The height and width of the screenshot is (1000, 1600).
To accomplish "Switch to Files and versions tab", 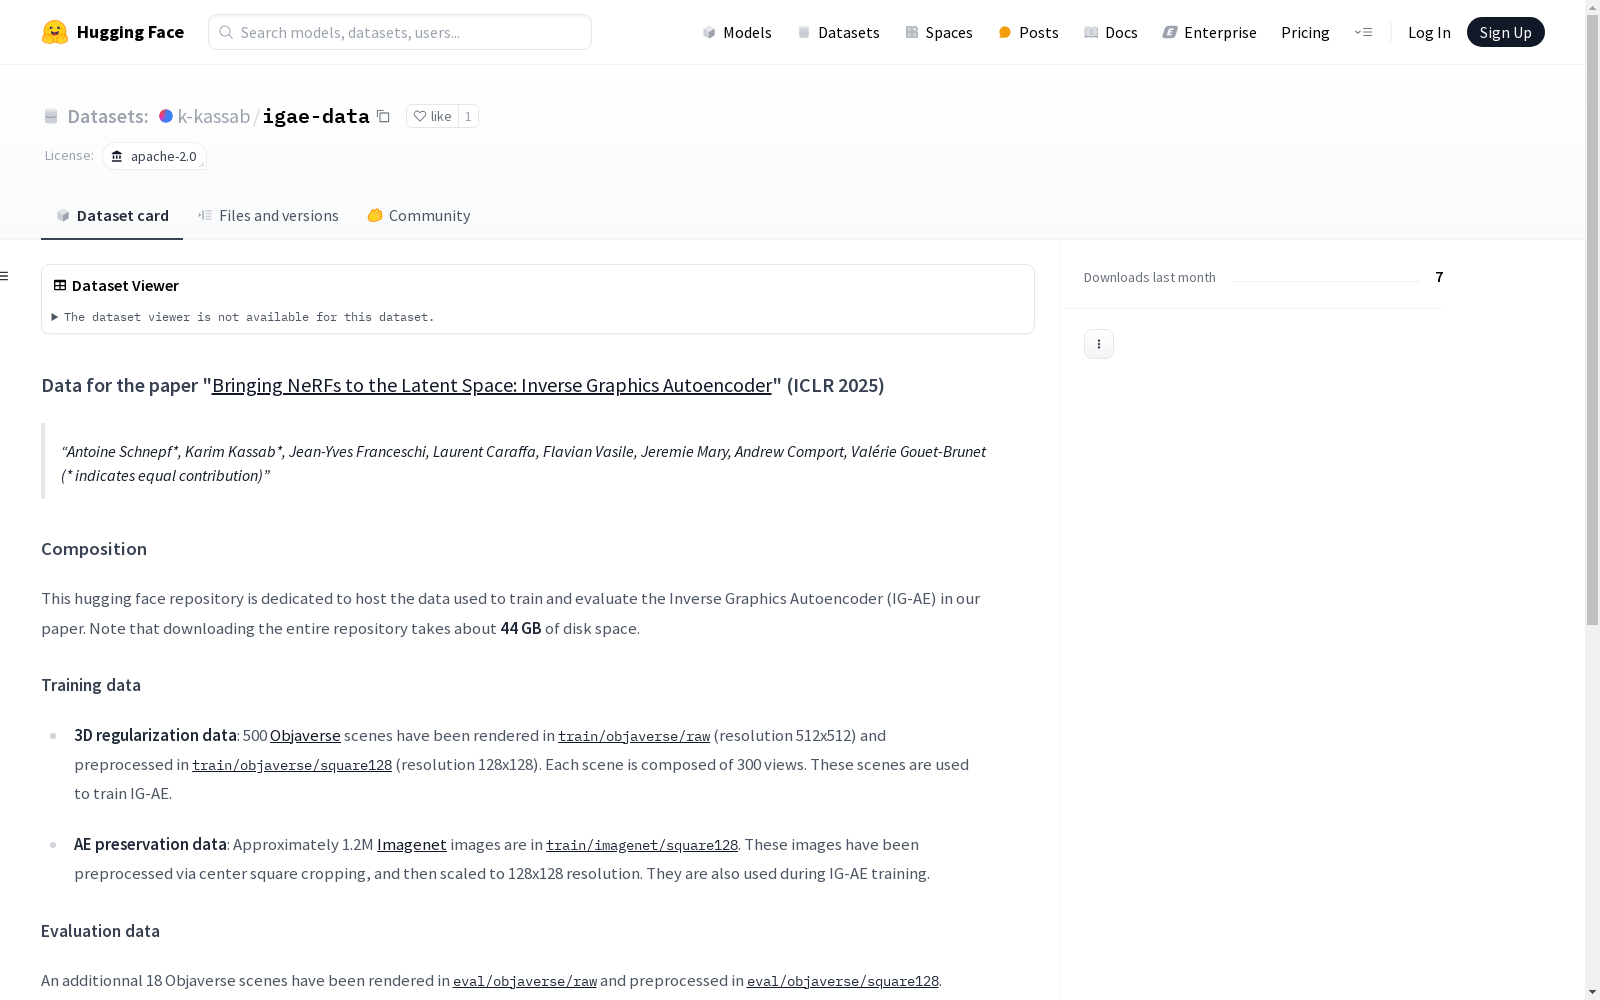I will (268, 216).
